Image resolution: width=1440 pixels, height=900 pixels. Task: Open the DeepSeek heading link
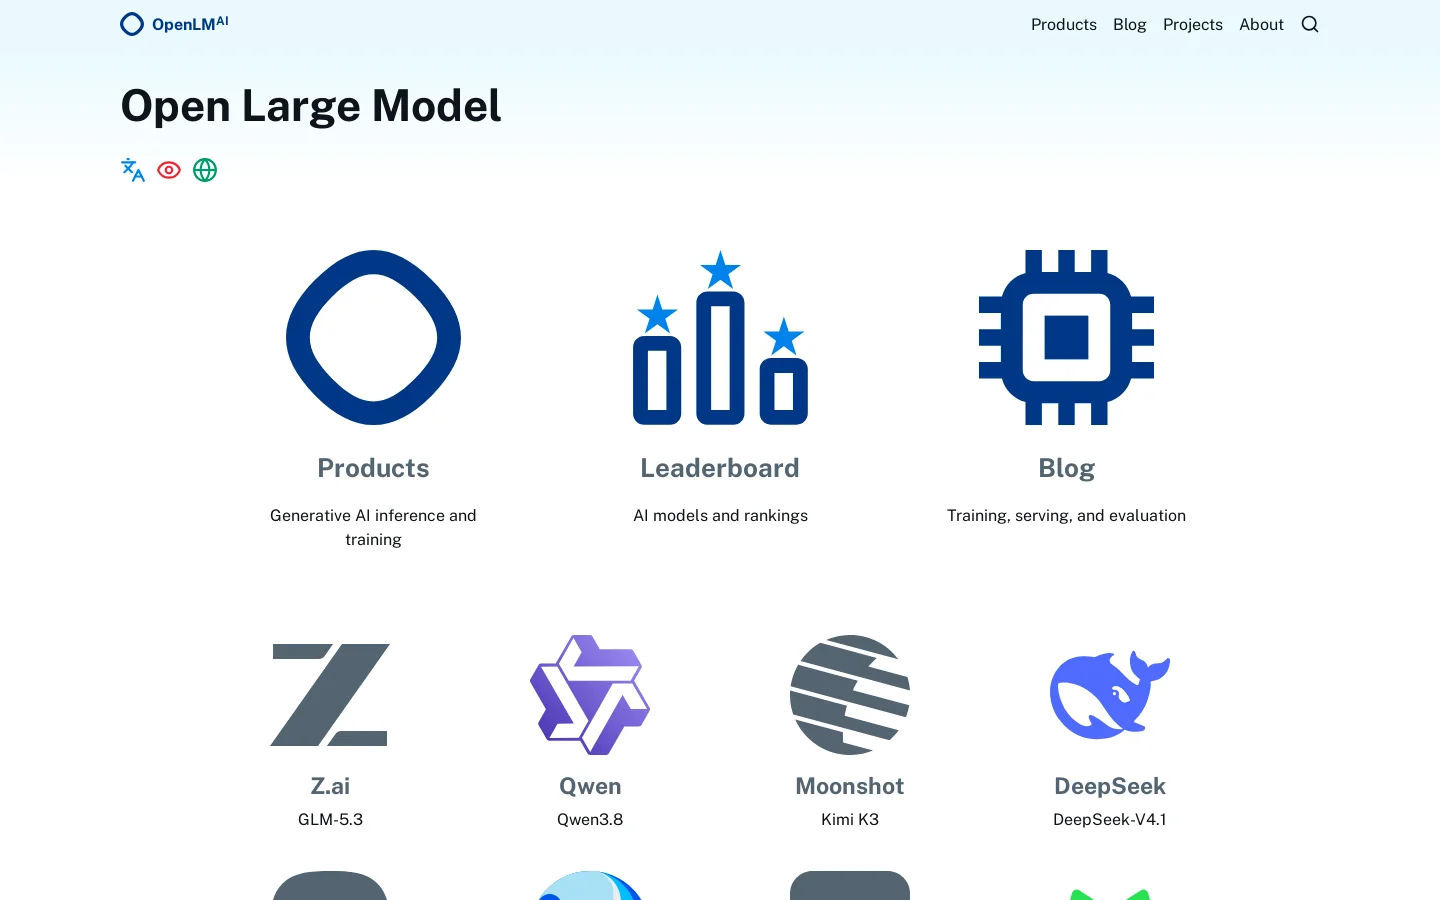pyautogui.click(x=1110, y=786)
